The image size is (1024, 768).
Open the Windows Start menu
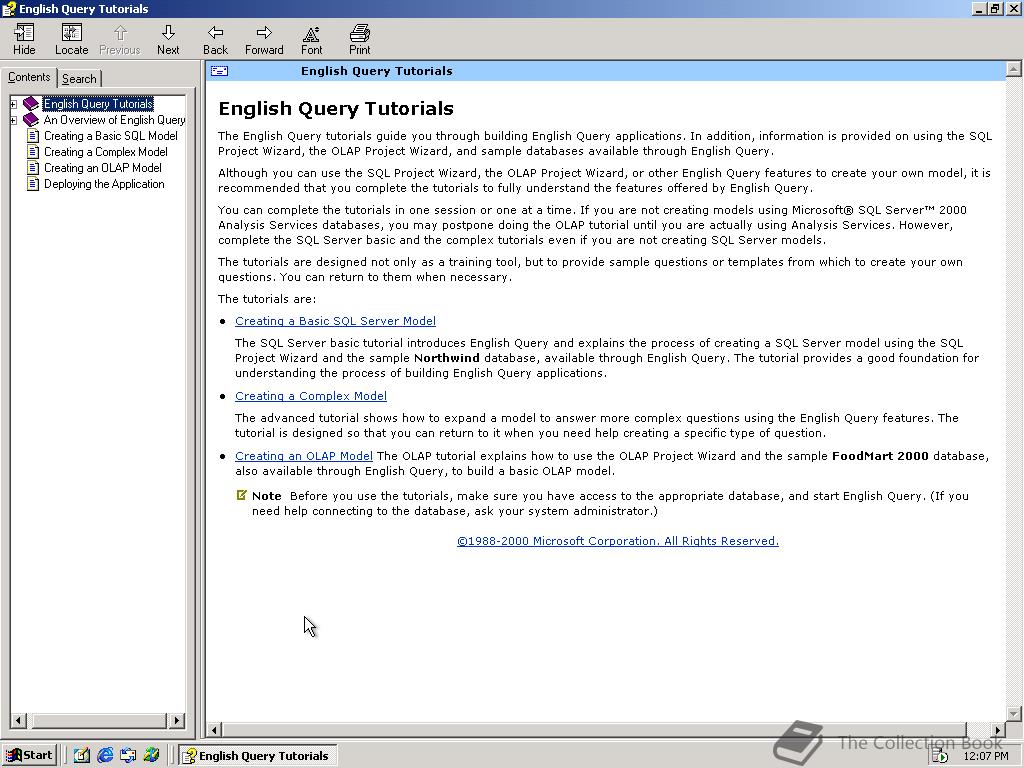(x=29, y=756)
